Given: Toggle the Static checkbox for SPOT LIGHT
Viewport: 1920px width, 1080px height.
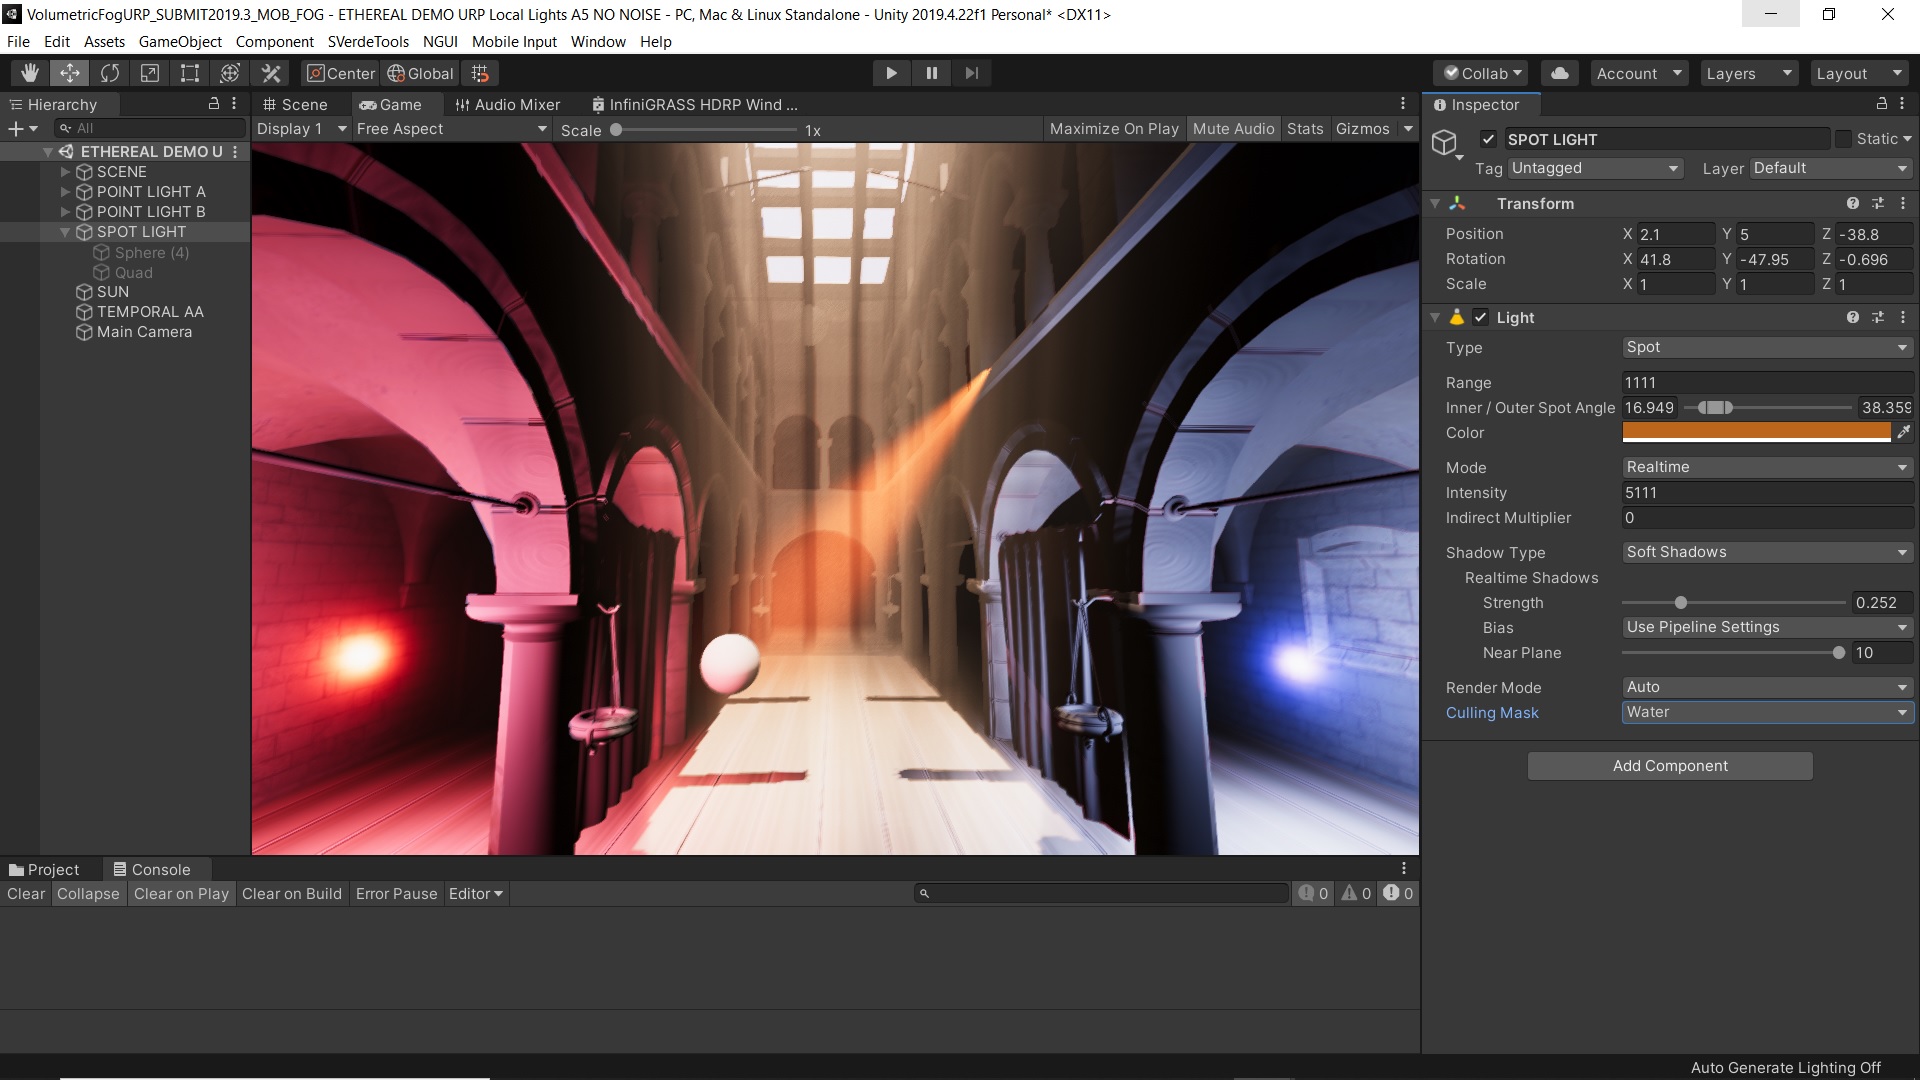Looking at the screenshot, I should (1843, 139).
